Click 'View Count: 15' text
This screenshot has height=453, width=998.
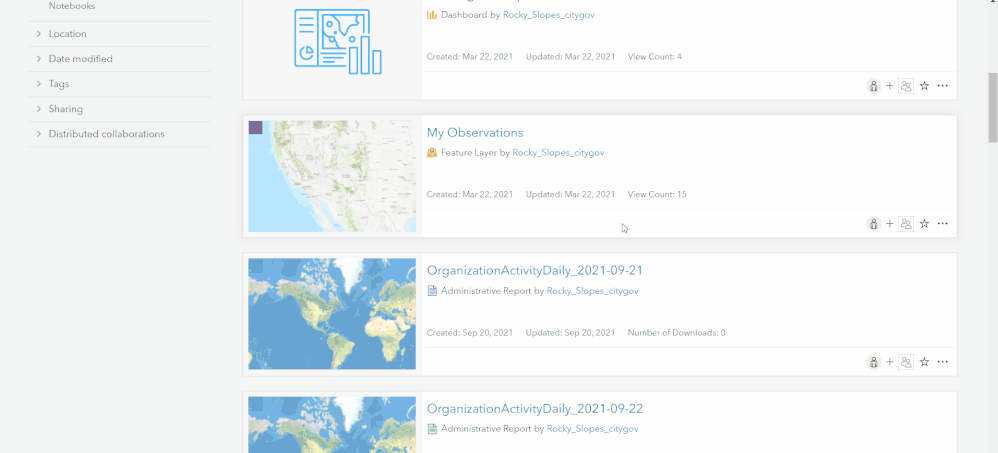point(657,194)
